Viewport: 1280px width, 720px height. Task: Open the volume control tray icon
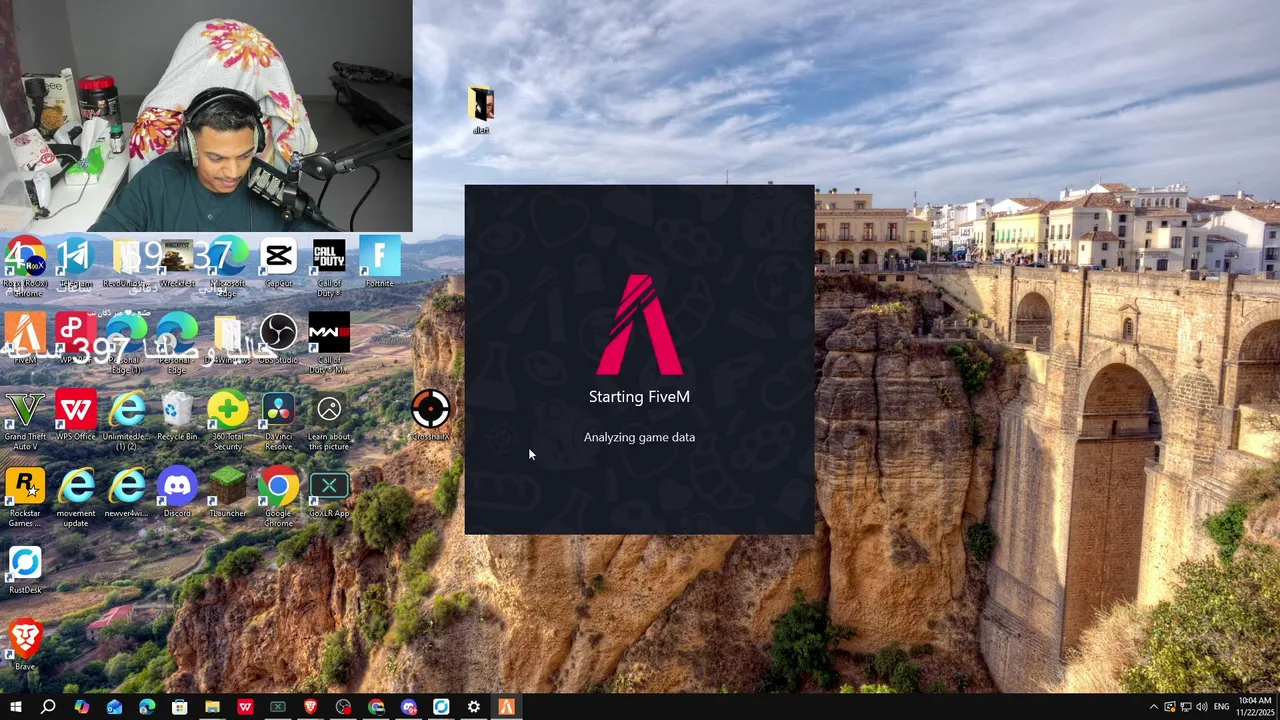[x=1201, y=707]
